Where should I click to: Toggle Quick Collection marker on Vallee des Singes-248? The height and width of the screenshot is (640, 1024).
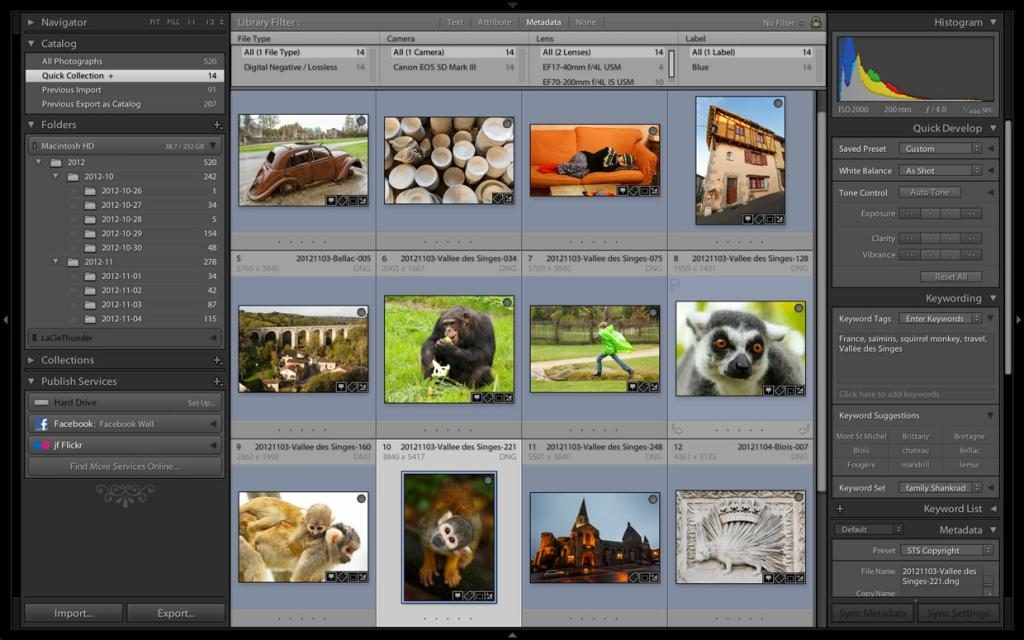tap(653, 499)
